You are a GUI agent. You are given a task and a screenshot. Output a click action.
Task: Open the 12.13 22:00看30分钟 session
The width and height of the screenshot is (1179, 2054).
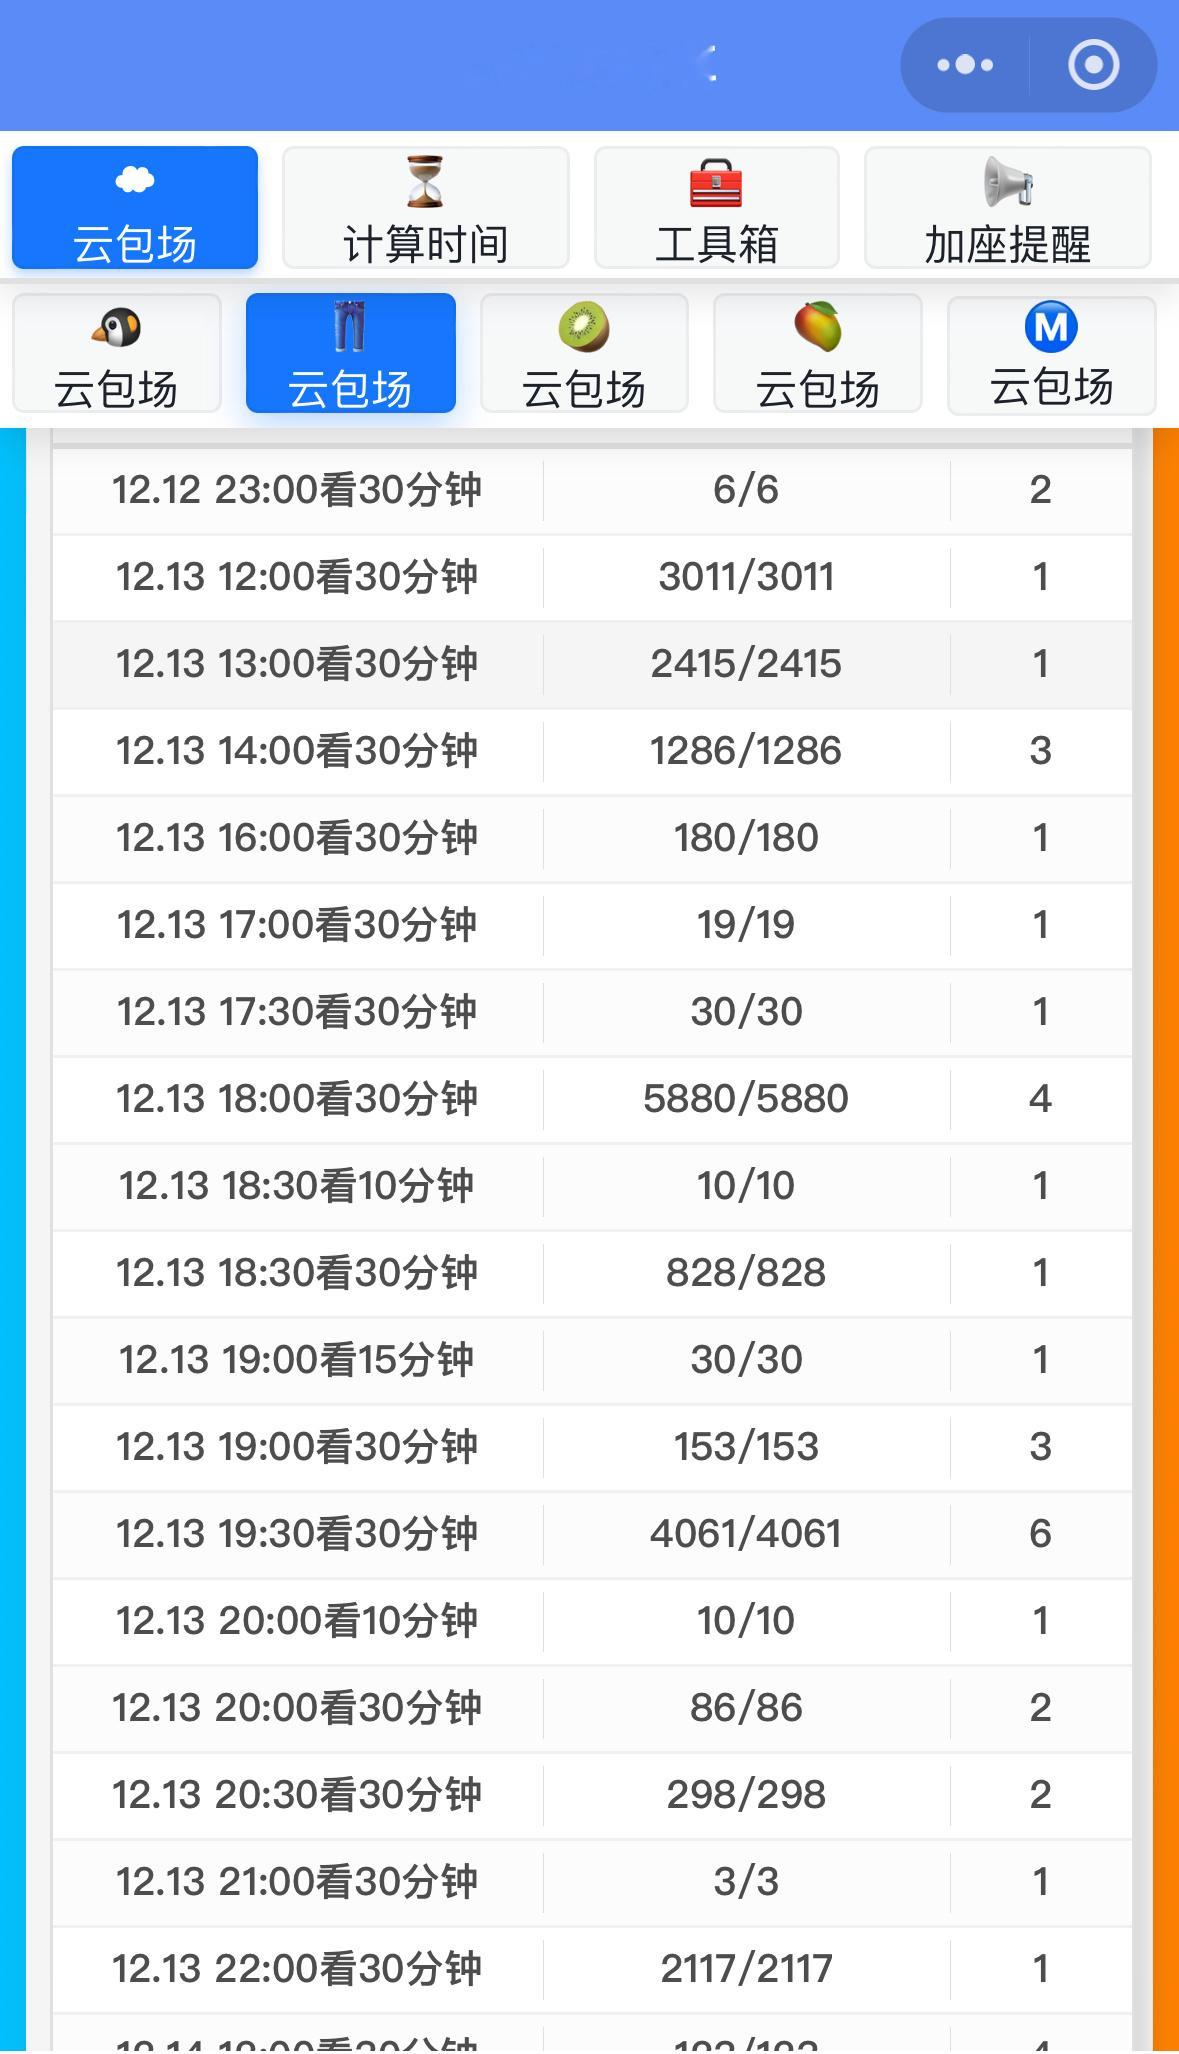tap(592, 1969)
